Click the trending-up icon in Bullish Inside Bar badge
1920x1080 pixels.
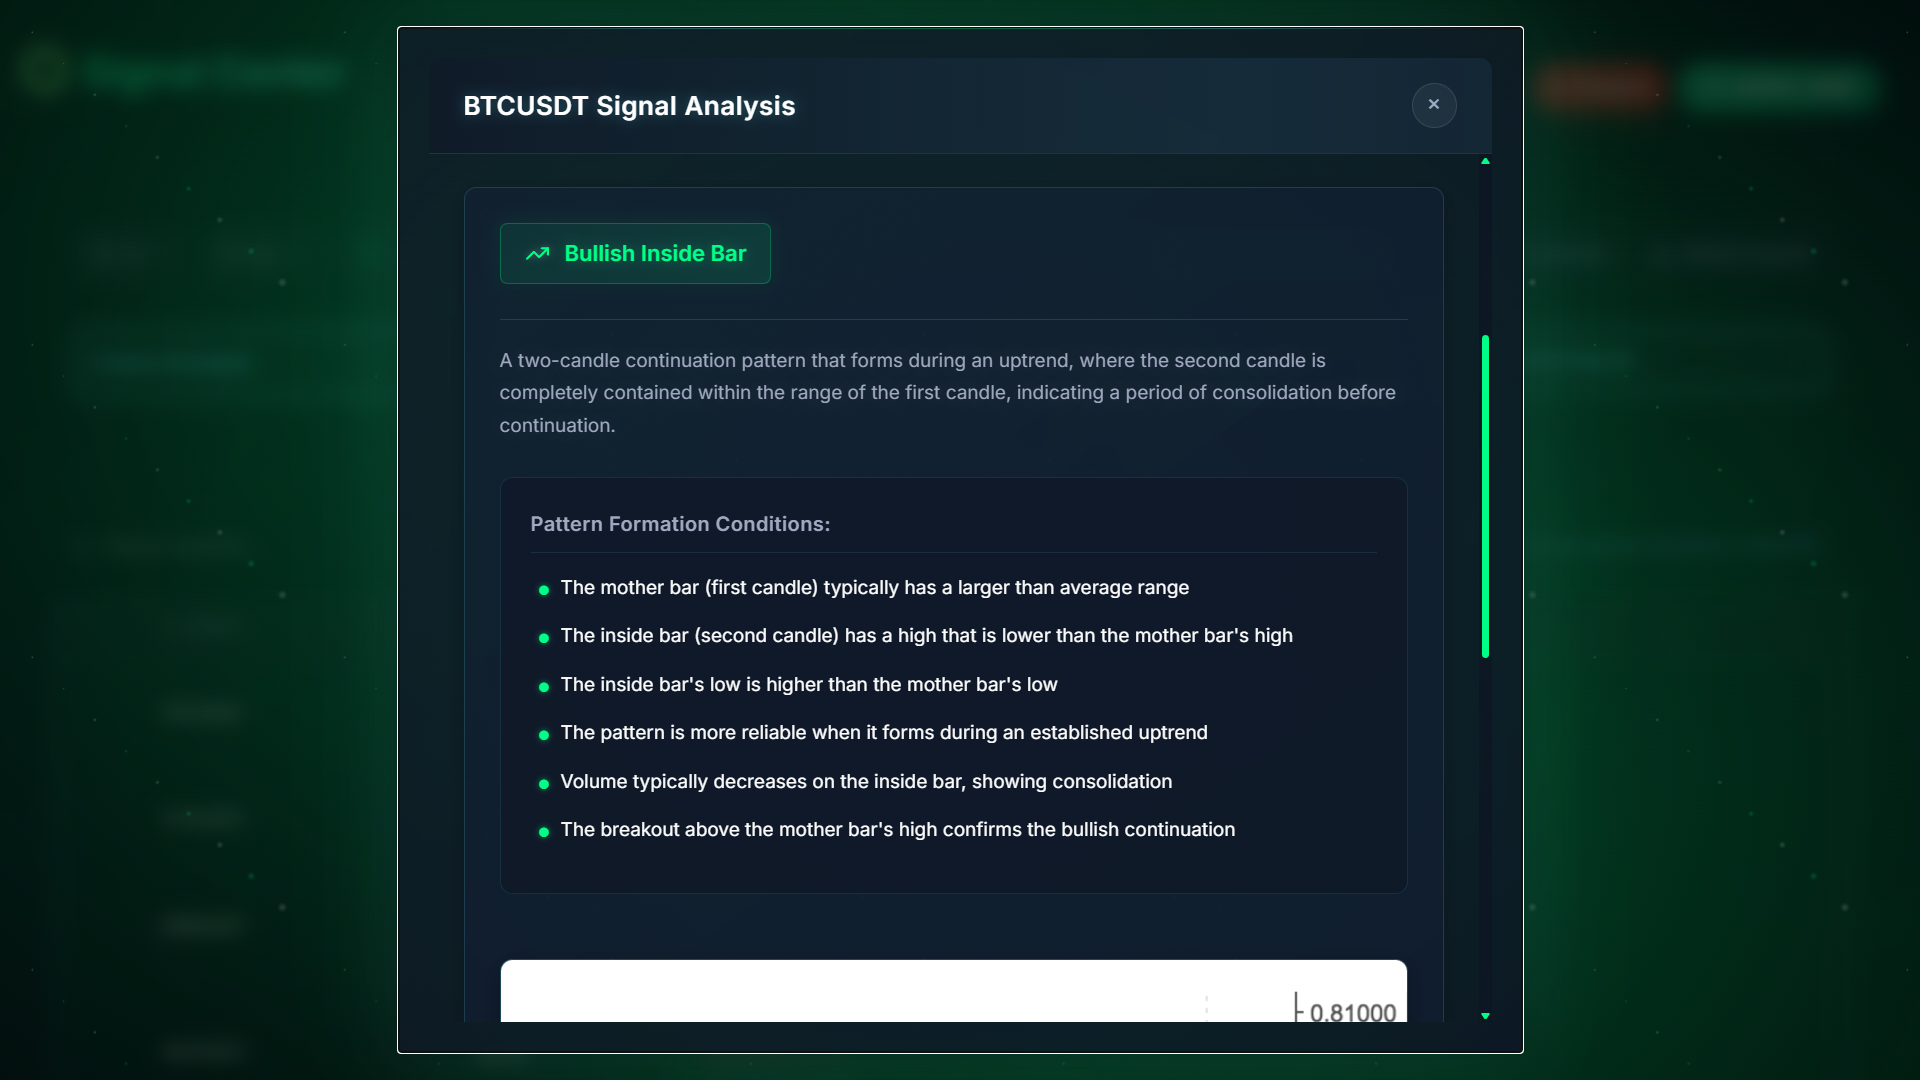click(538, 253)
